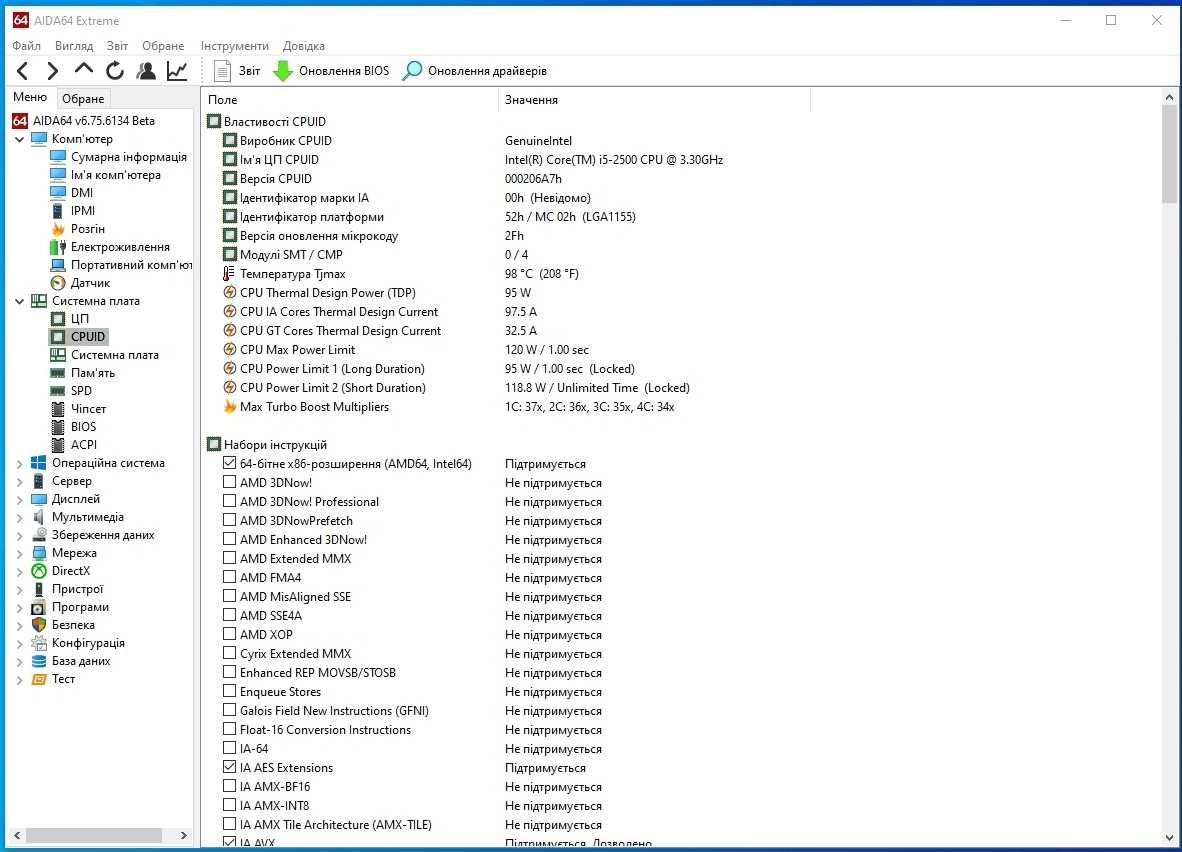This screenshot has height=852, width=1182.
Task: Click the Пристрої device icon
Action: pyautogui.click(x=38, y=590)
